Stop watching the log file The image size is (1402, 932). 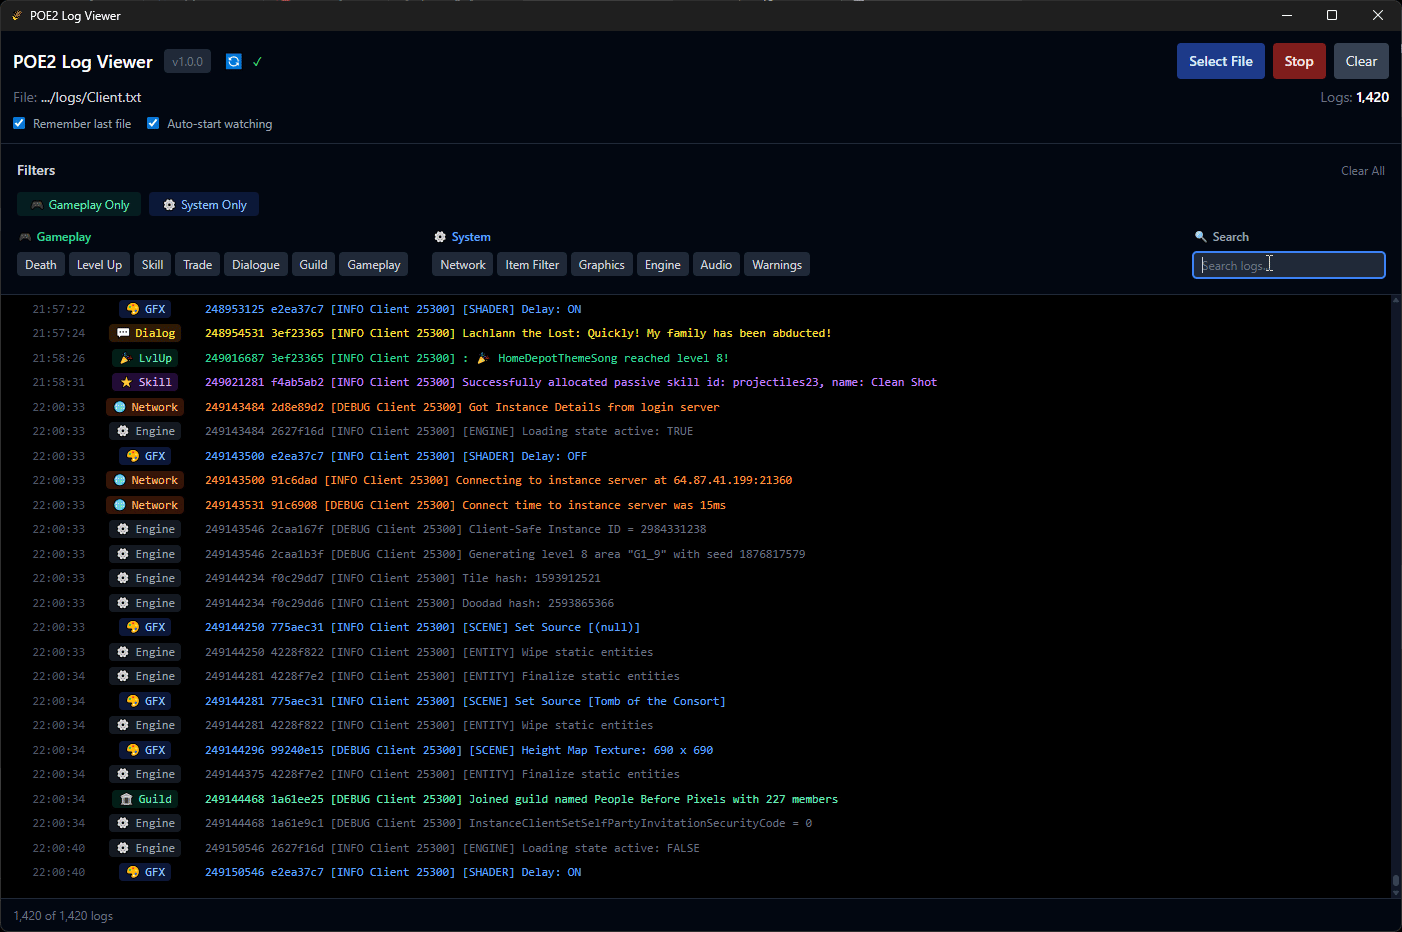[1299, 61]
